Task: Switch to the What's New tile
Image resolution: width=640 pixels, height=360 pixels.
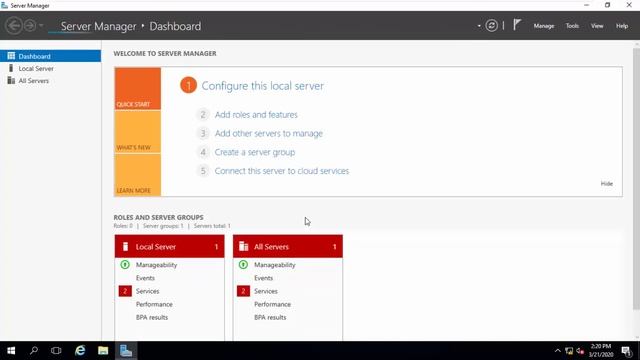Action: [138, 132]
